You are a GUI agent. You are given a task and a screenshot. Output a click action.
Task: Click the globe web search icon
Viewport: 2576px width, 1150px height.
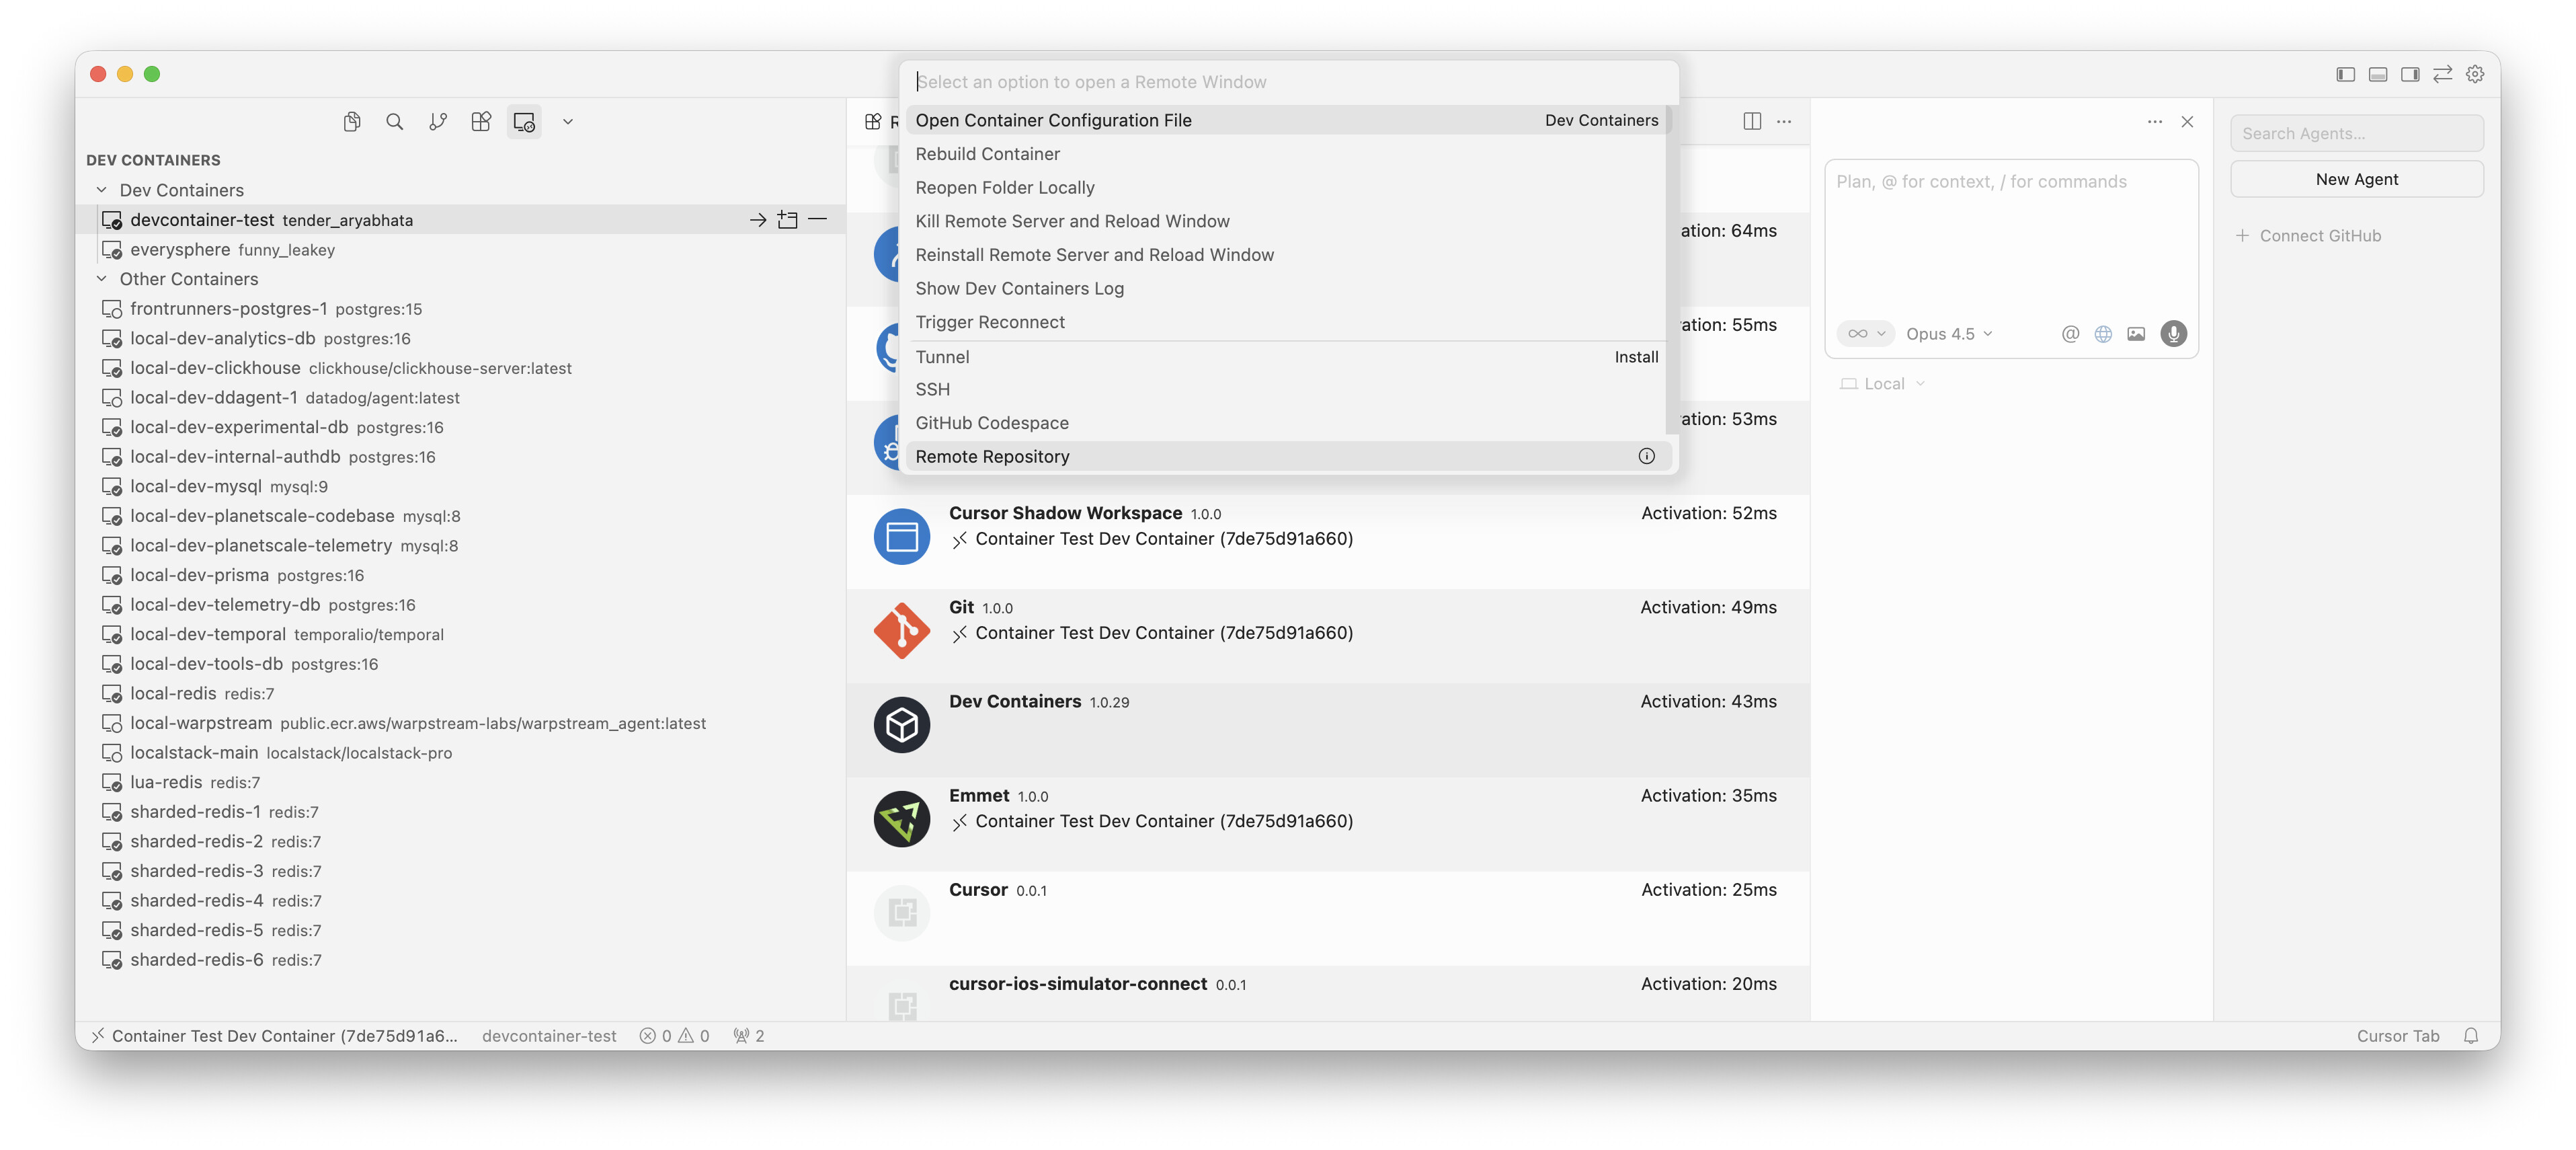pos(2103,334)
